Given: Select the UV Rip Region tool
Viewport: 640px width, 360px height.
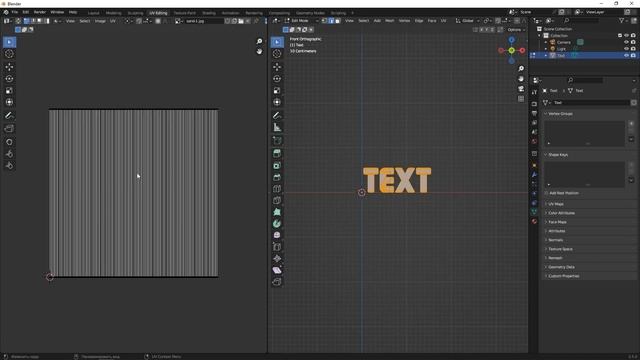Looking at the screenshot, I should tap(9, 129).
